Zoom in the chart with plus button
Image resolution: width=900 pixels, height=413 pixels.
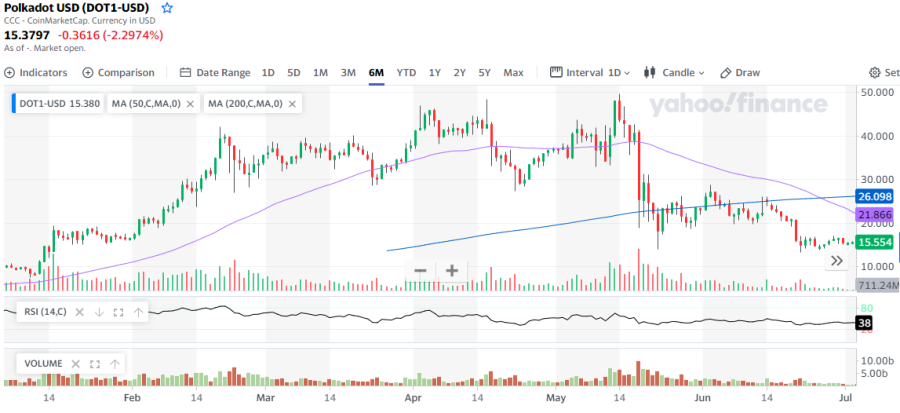(452, 271)
